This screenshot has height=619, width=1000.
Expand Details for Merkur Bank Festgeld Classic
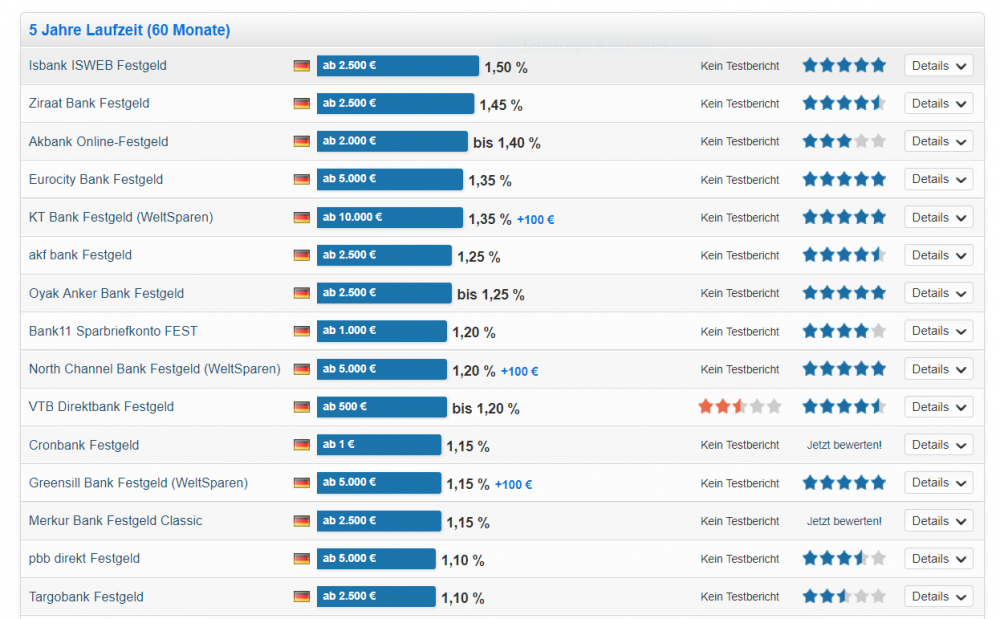(939, 521)
